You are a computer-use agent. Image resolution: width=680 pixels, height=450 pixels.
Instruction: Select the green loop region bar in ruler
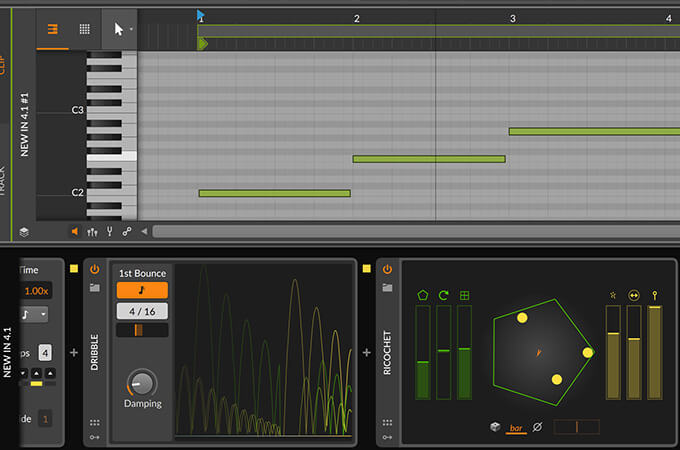pos(438,31)
